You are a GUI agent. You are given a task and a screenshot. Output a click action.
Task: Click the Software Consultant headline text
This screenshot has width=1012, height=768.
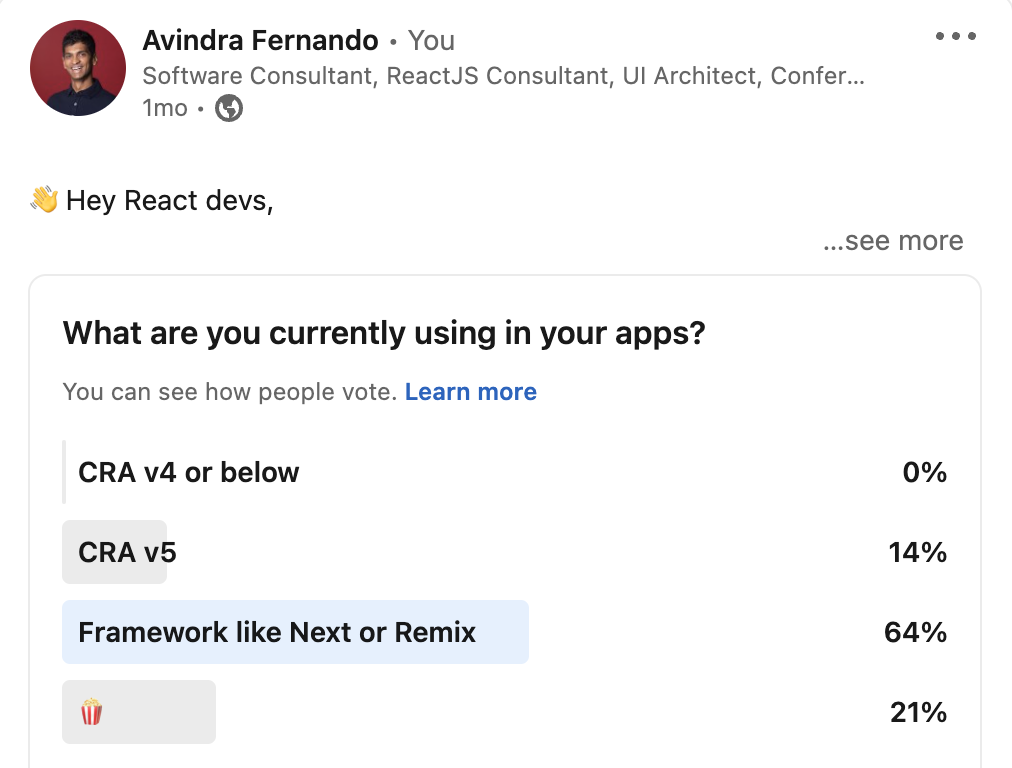502,76
